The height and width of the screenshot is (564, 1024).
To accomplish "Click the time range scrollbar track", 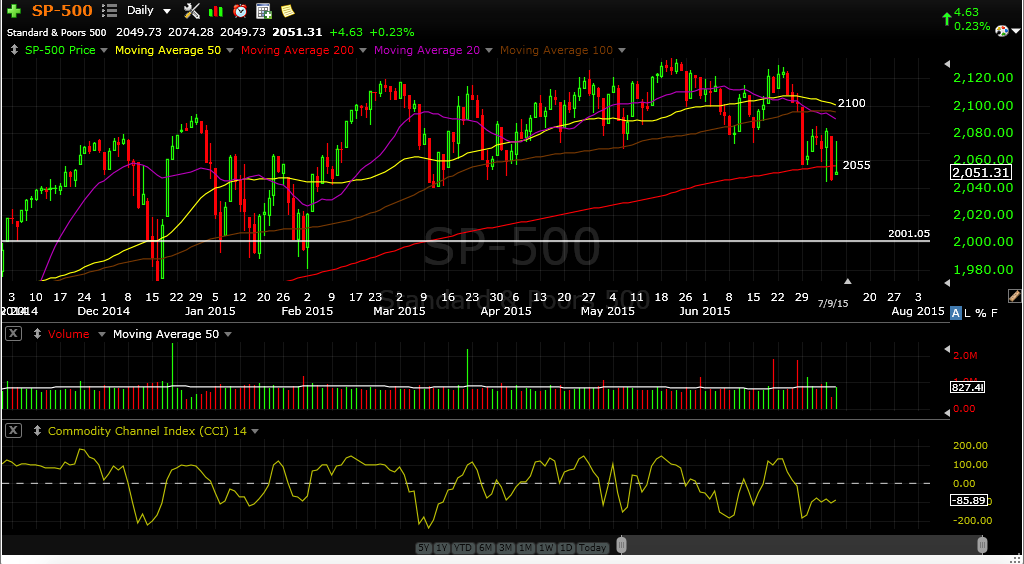I will click(802, 545).
